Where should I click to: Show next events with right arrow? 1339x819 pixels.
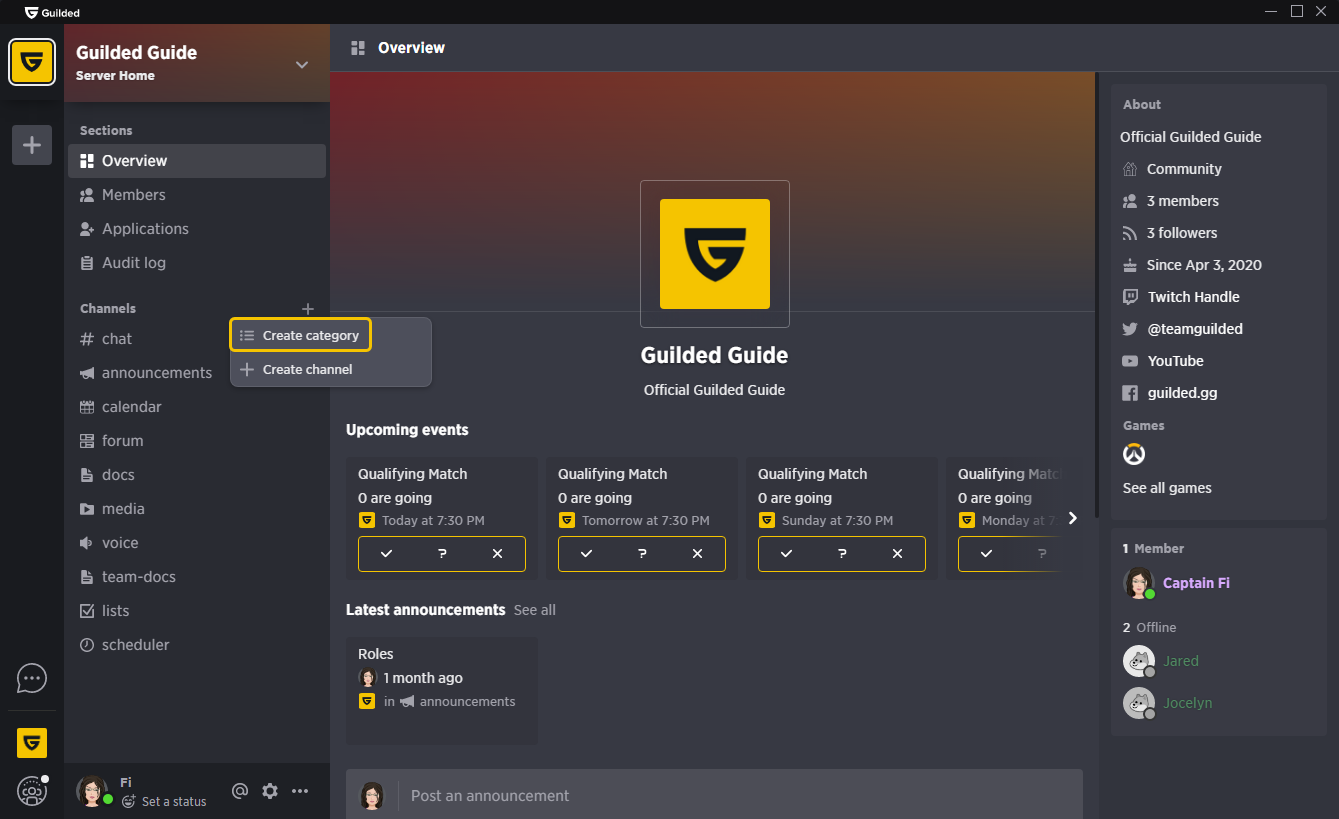pyautogui.click(x=1073, y=518)
